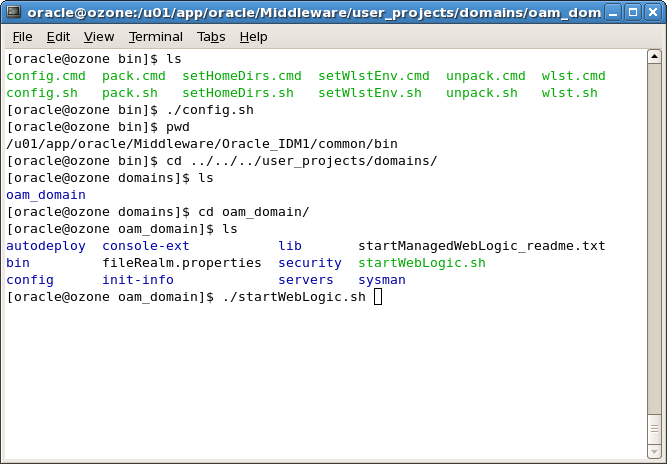Click the scrollbar up arrow
The width and height of the screenshot is (667, 464).
pyautogui.click(x=654, y=57)
